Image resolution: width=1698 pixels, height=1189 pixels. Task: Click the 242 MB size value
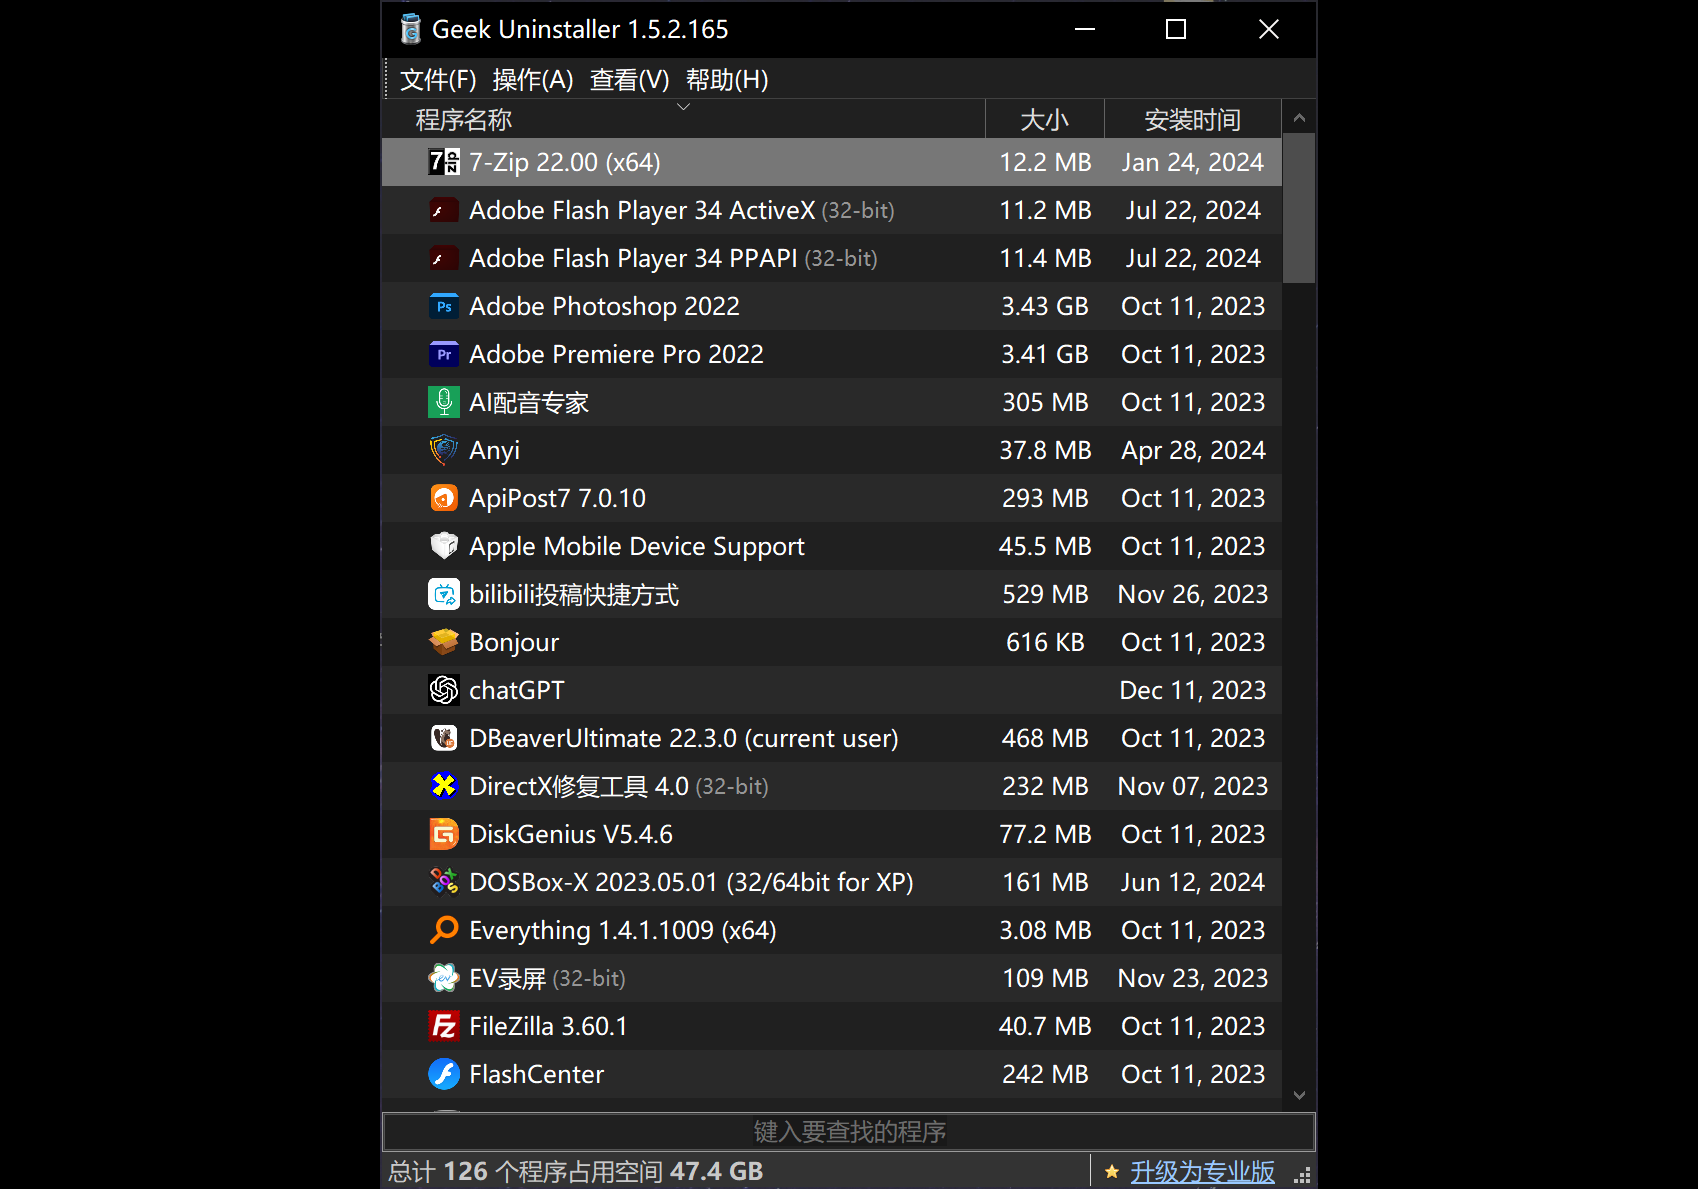(1045, 1074)
